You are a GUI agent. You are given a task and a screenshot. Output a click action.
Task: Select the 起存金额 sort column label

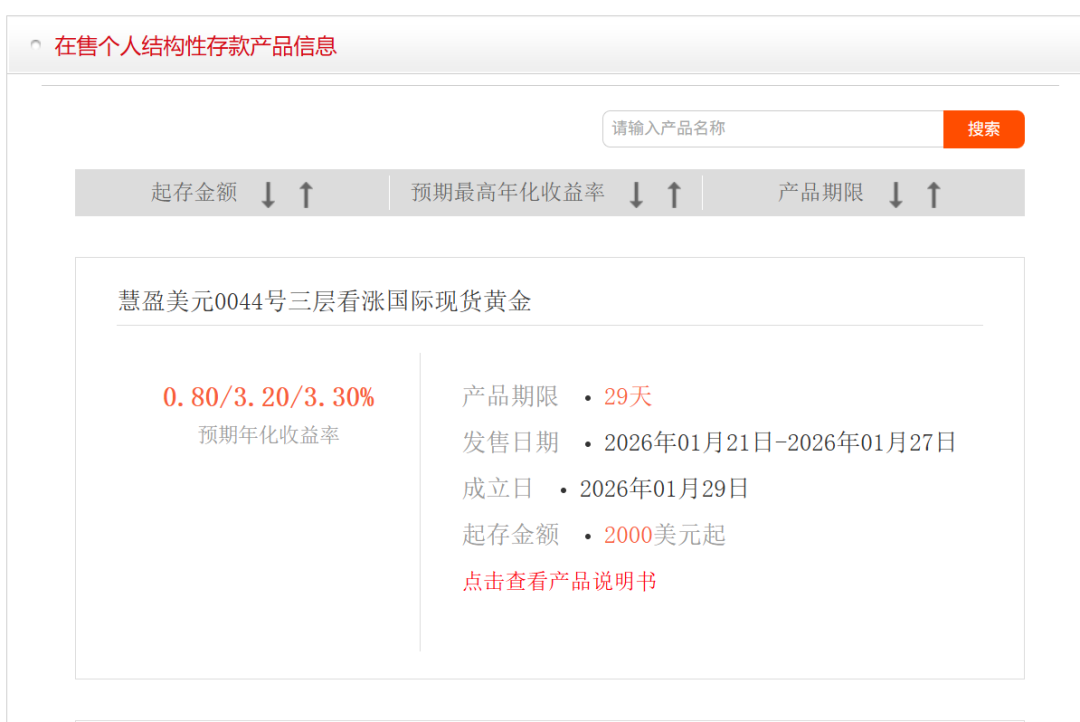tap(194, 193)
